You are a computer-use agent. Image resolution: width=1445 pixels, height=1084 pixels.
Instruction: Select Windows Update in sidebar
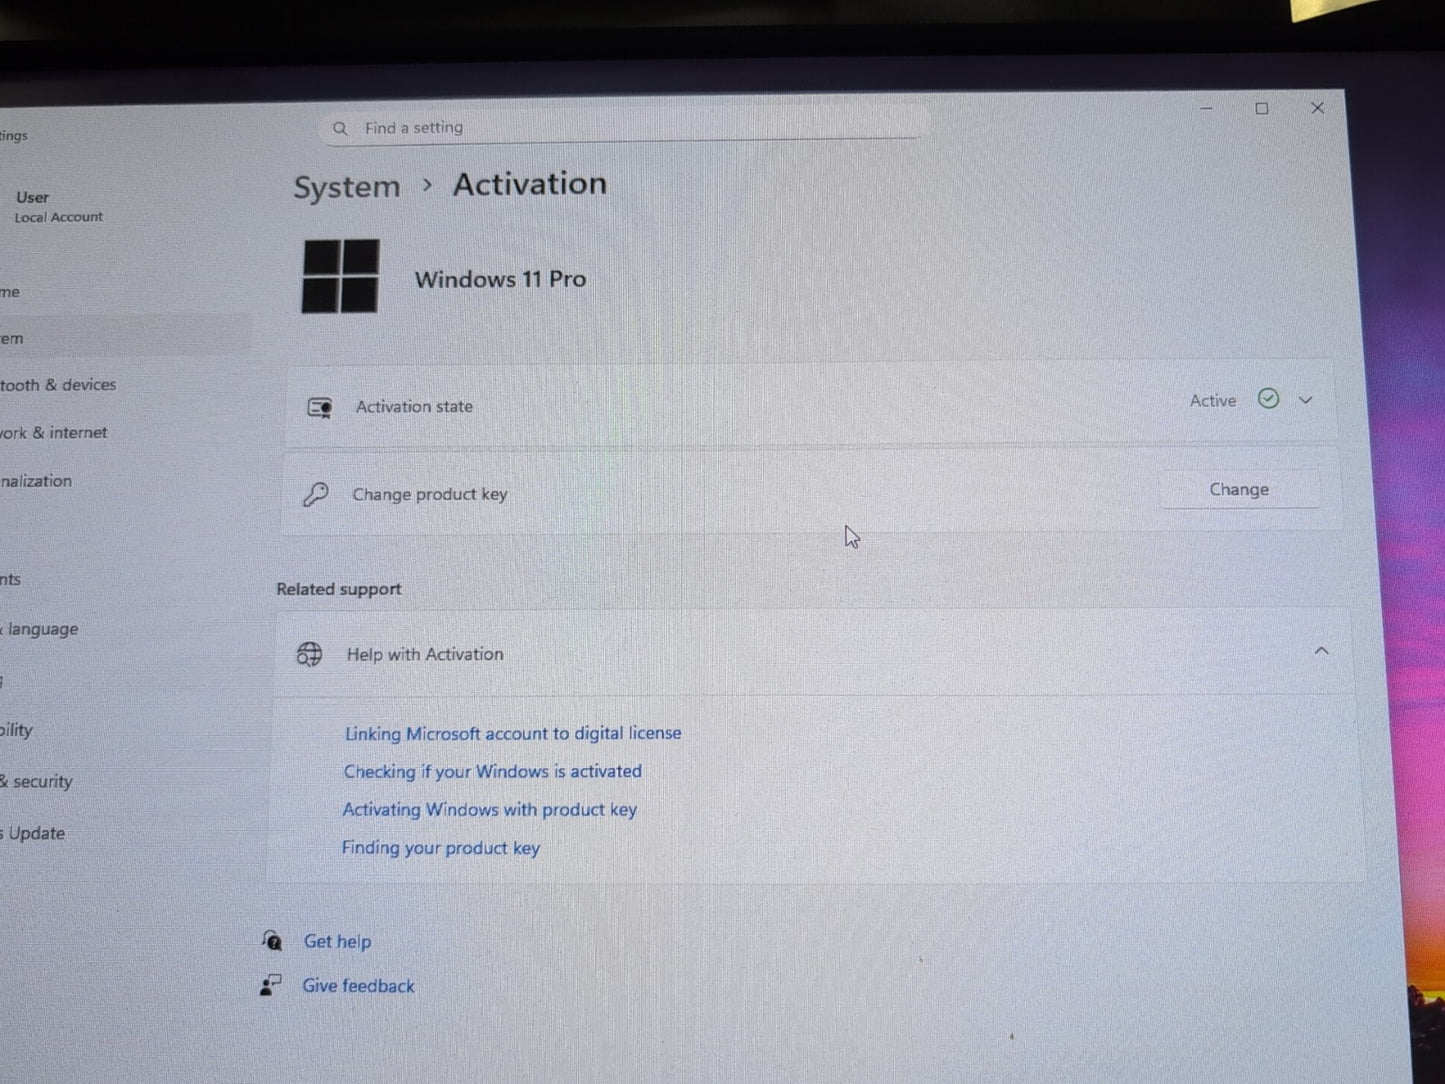click(x=33, y=833)
